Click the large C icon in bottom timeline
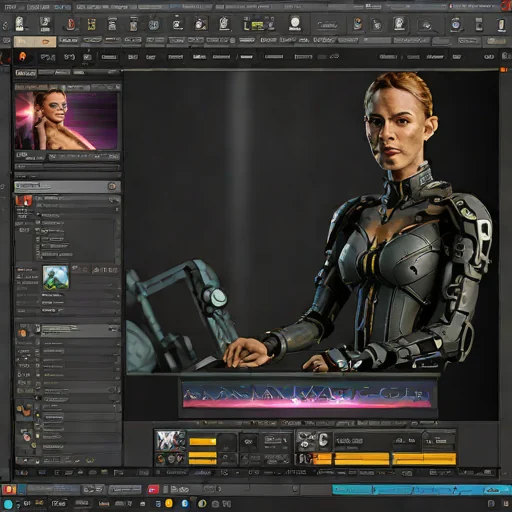The image size is (512, 512). (x=323, y=440)
